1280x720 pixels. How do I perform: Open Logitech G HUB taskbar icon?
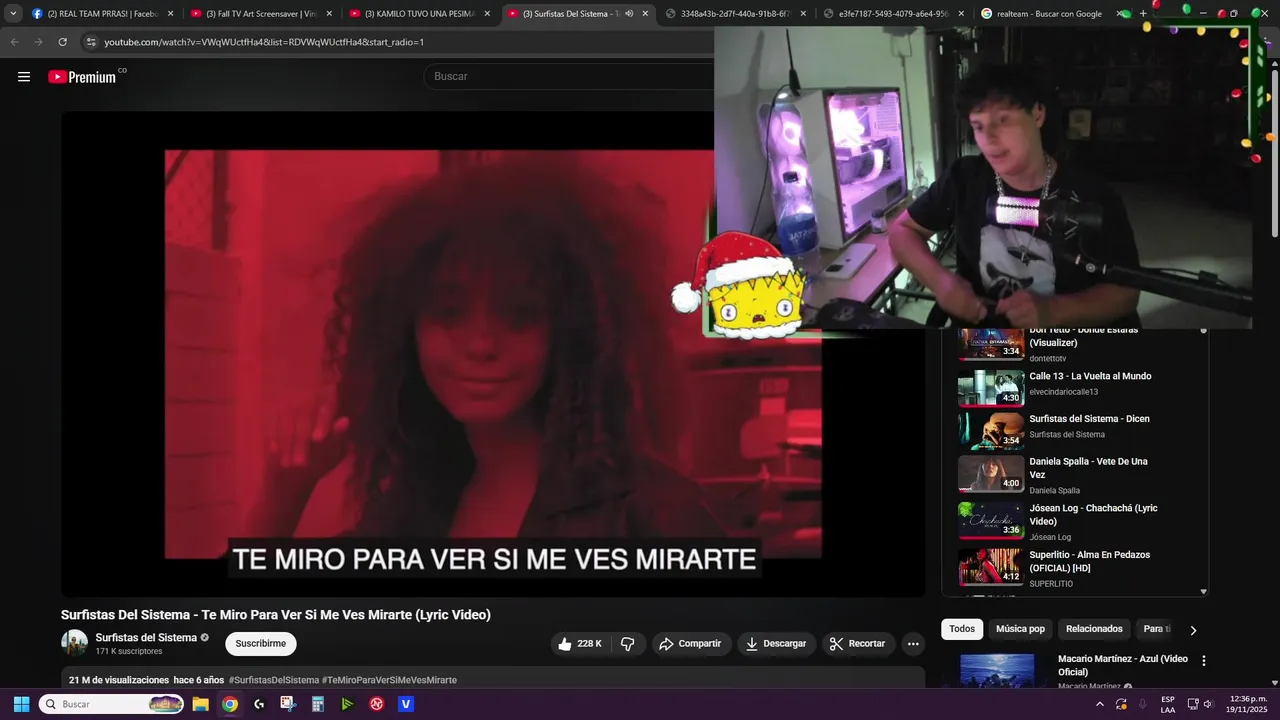[259, 704]
